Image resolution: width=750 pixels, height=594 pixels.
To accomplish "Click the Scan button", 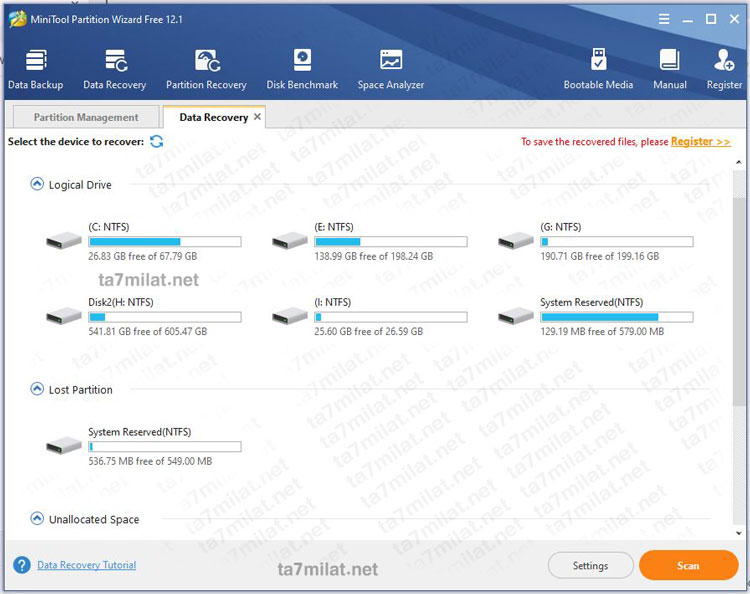I will point(688,565).
